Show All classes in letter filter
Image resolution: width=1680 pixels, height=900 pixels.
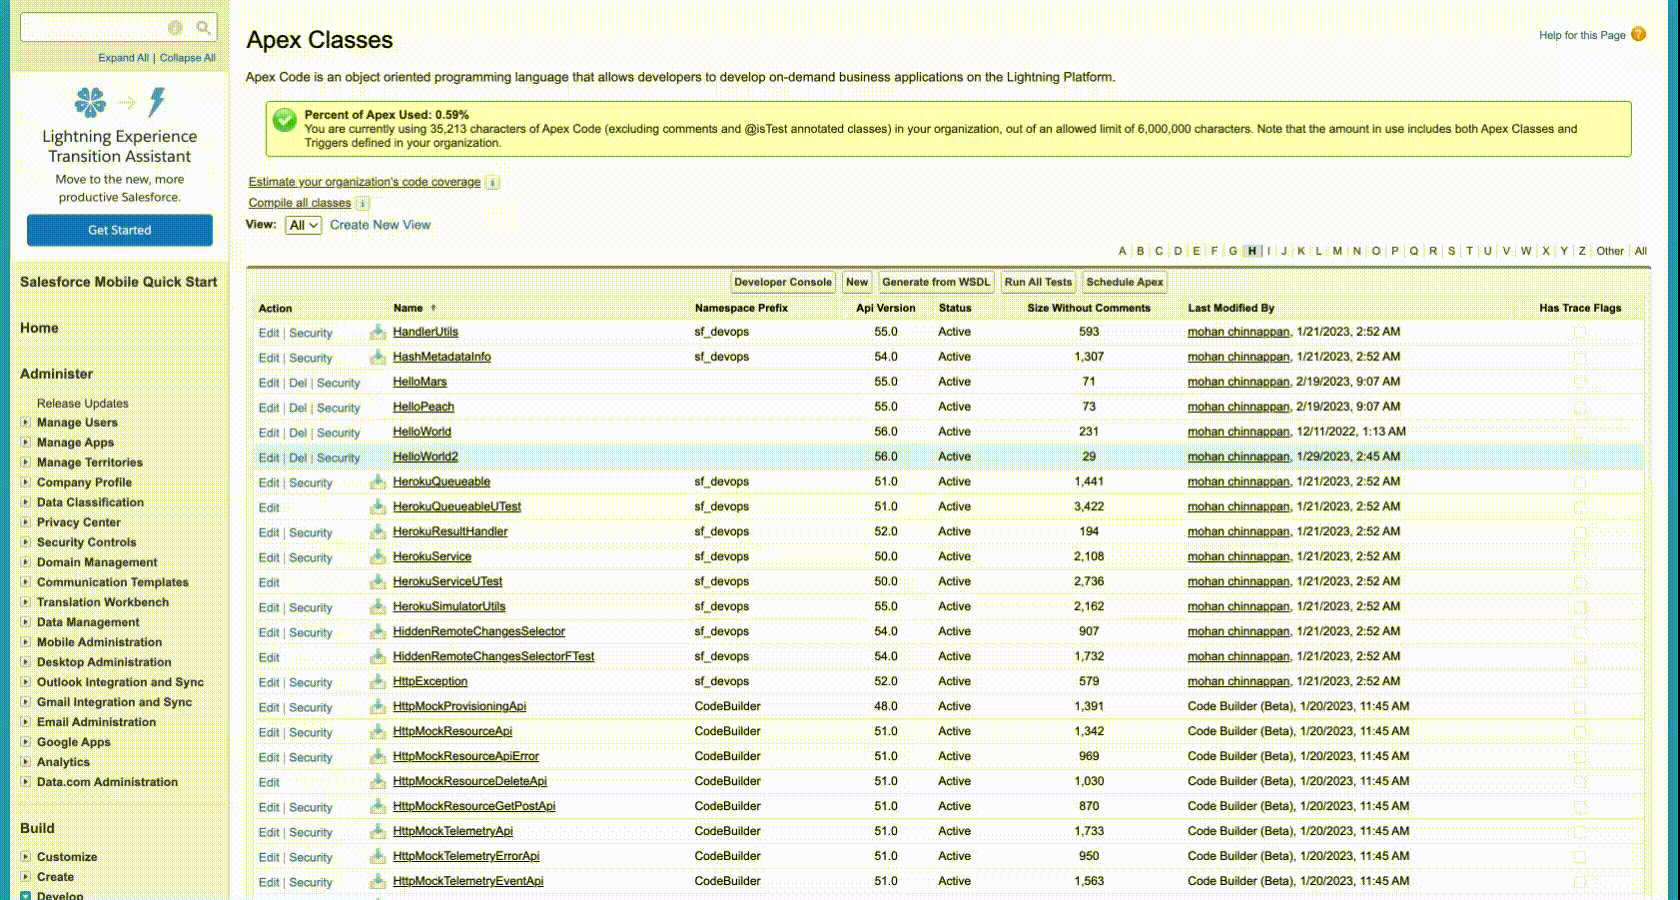pyautogui.click(x=1641, y=251)
